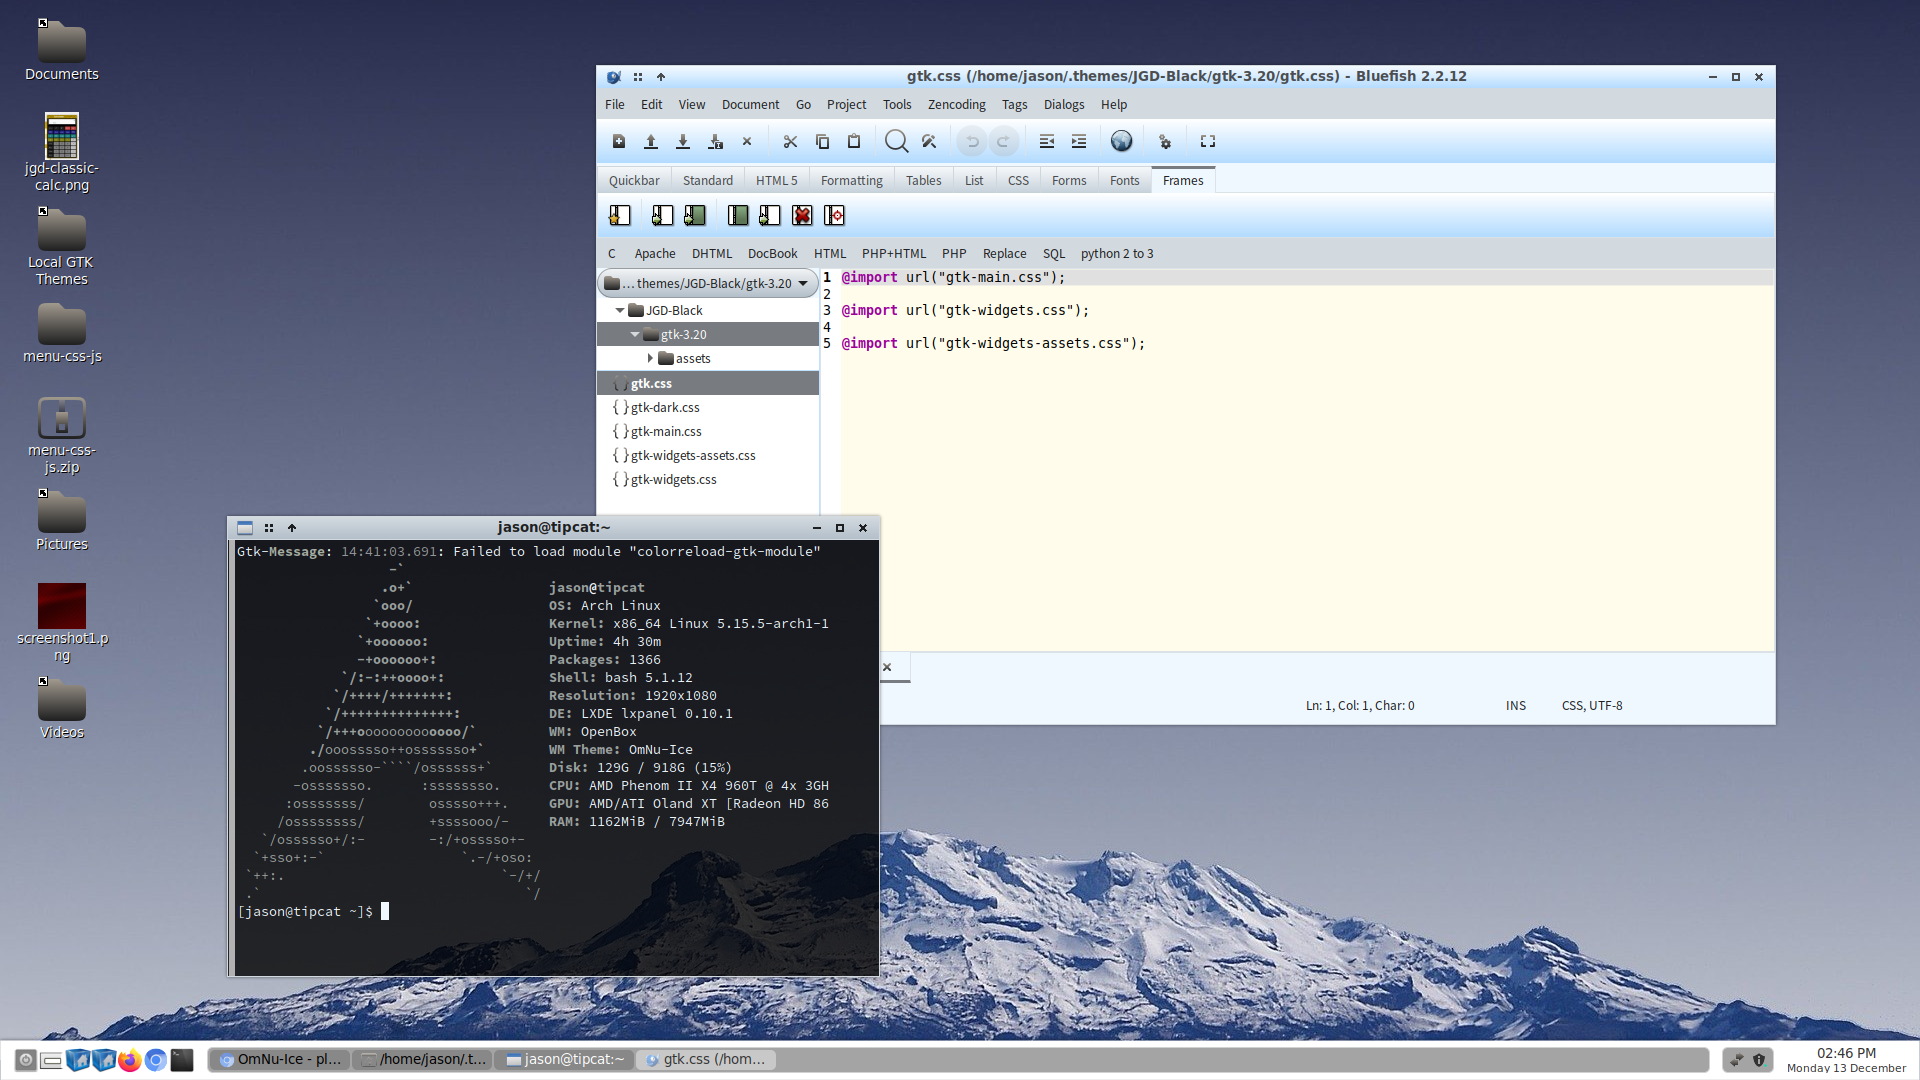Viewport: 1920px width, 1080px height.
Task: Open the python 2 to 3 snippets menu
Action: (1117, 254)
